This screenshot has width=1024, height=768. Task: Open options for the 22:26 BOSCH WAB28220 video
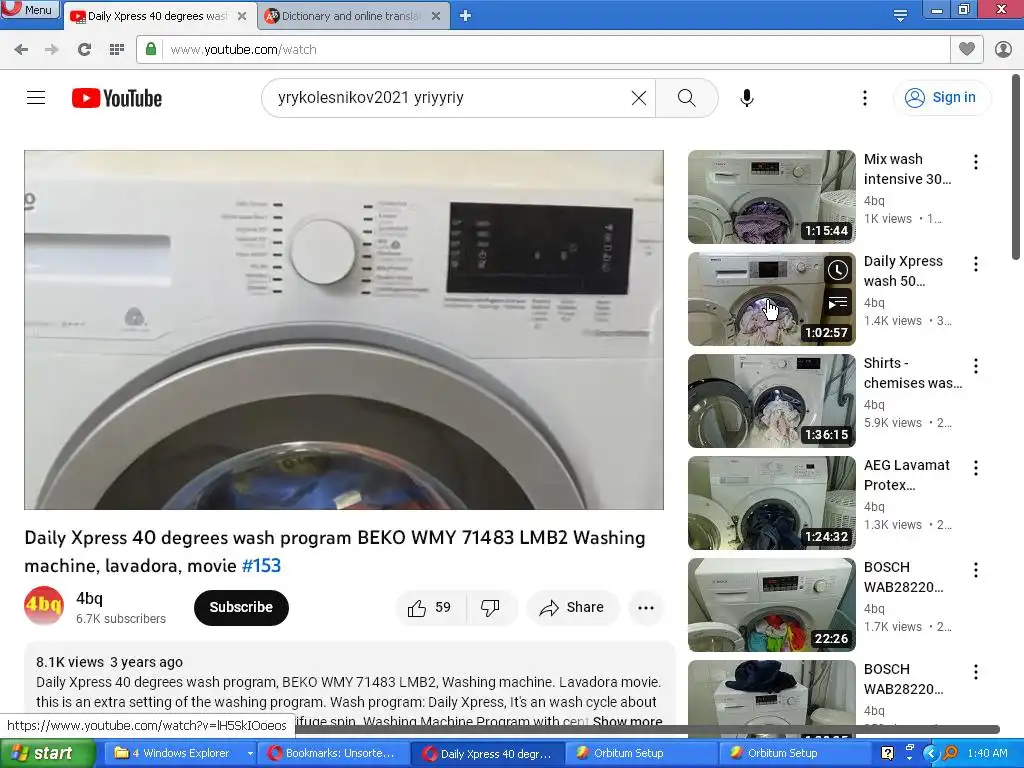coord(976,569)
